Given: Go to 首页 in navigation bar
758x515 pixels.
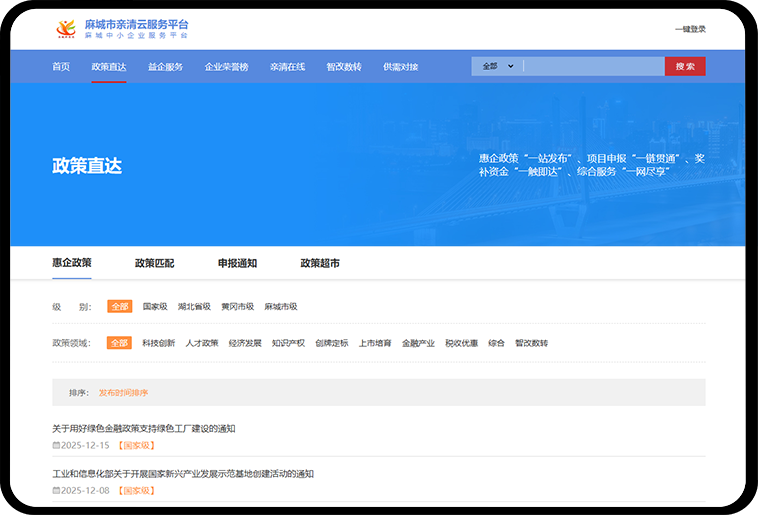Looking at the screenshot, I should pos(61,67).
